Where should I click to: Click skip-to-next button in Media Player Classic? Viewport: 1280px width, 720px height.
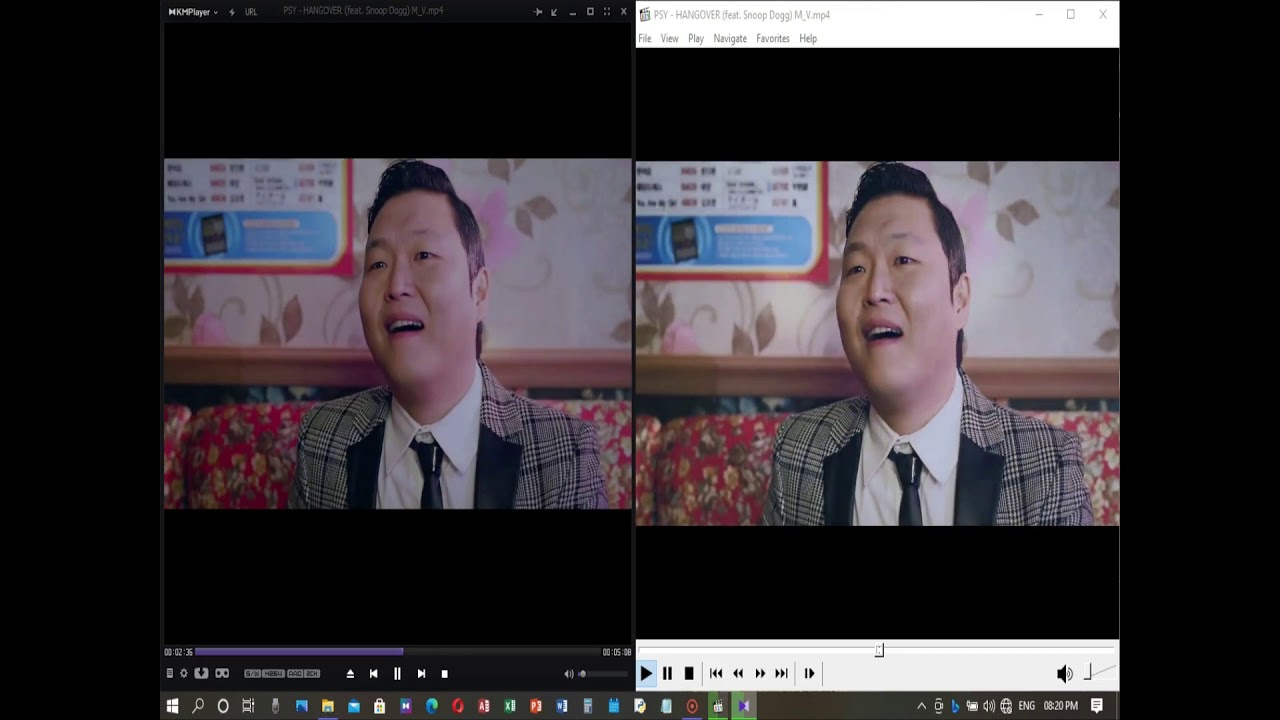coord(782,674)
